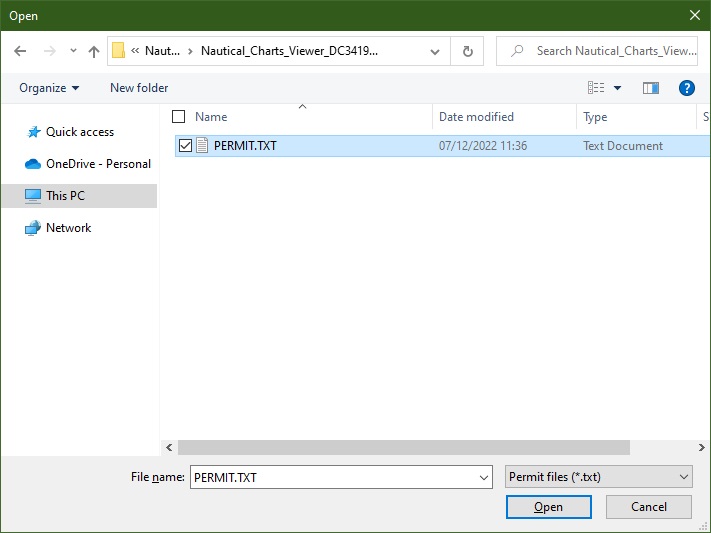This screenshot has height=533, width=711.
Task: Refresh the folder contents
Action: [x=468, y=51]
